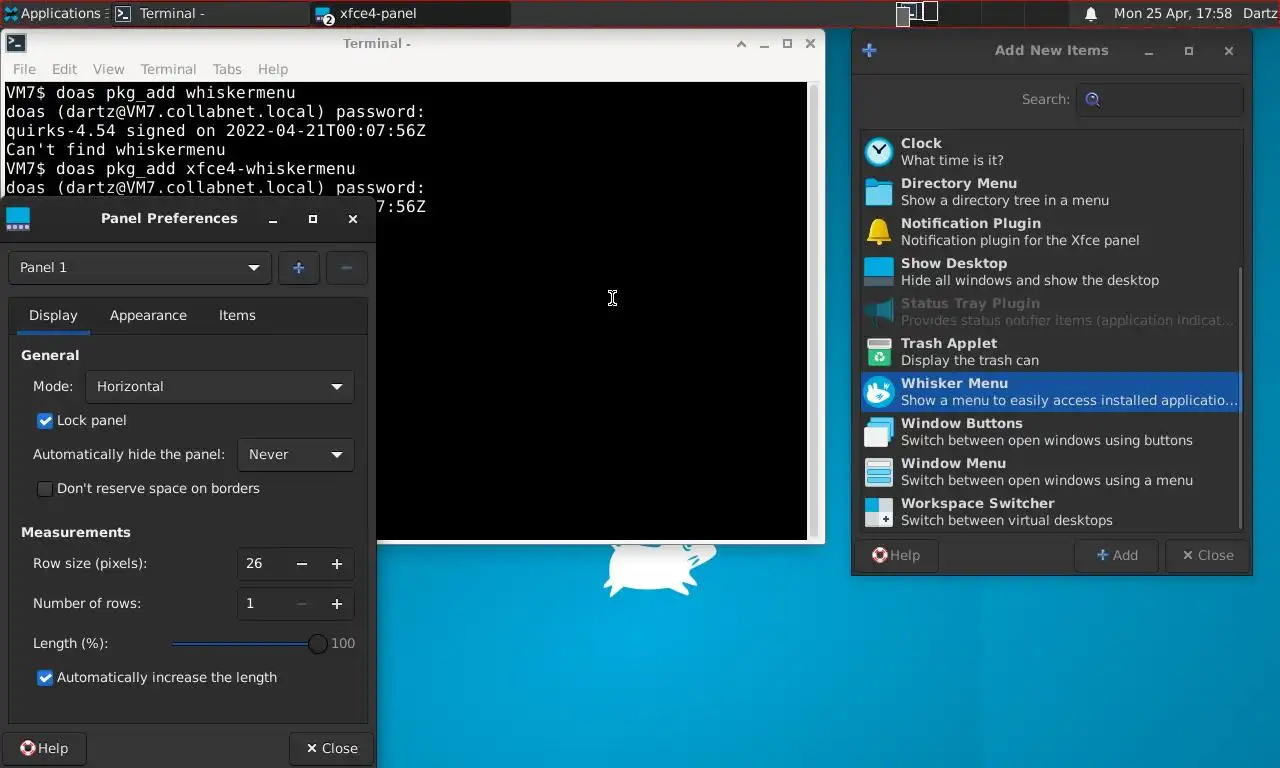Toggle the Lock panel checkbox
Viewport: 1280px width, 768px height.
[45, 421]
